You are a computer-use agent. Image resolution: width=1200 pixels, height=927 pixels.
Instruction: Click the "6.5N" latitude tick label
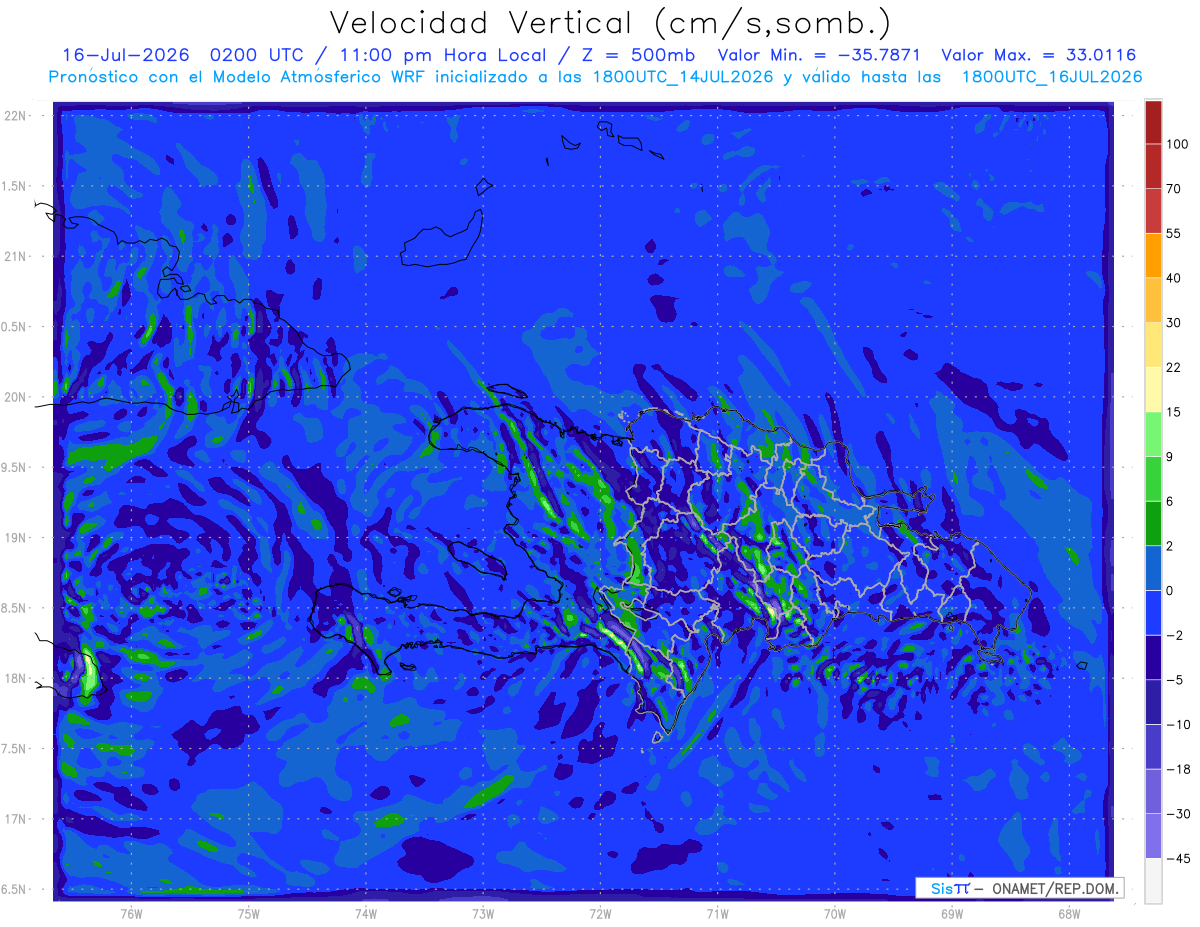pyautogui.click(x=14, y=889)
